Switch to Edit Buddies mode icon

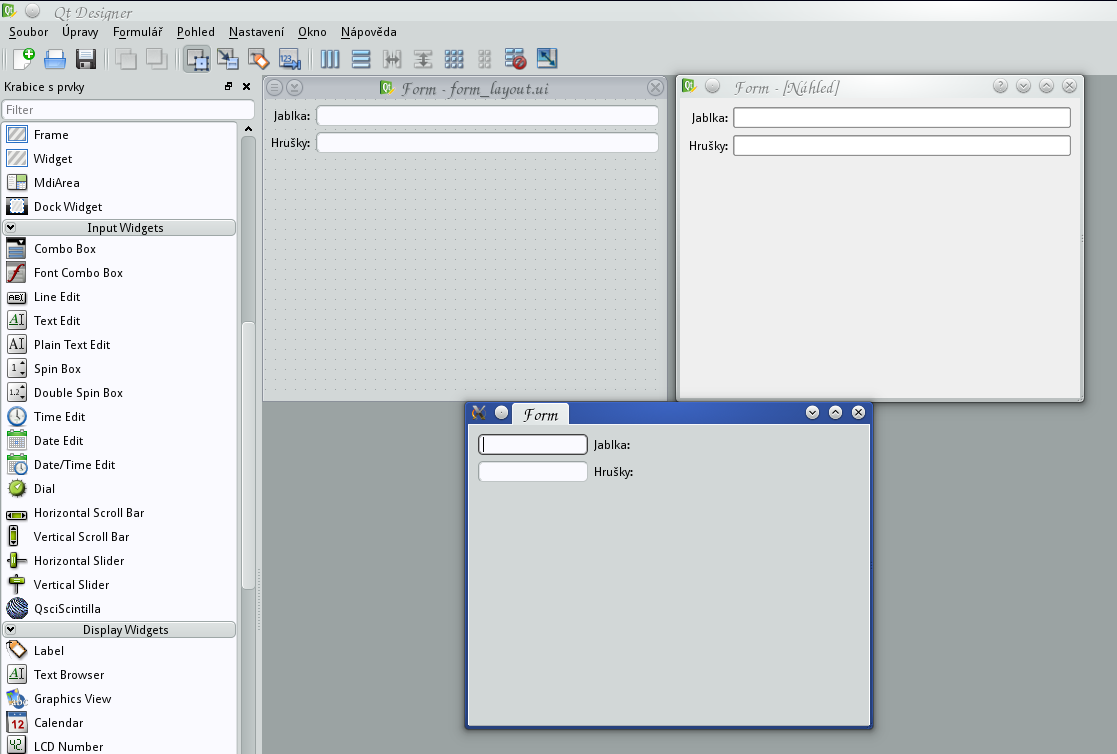pos(259,58)
